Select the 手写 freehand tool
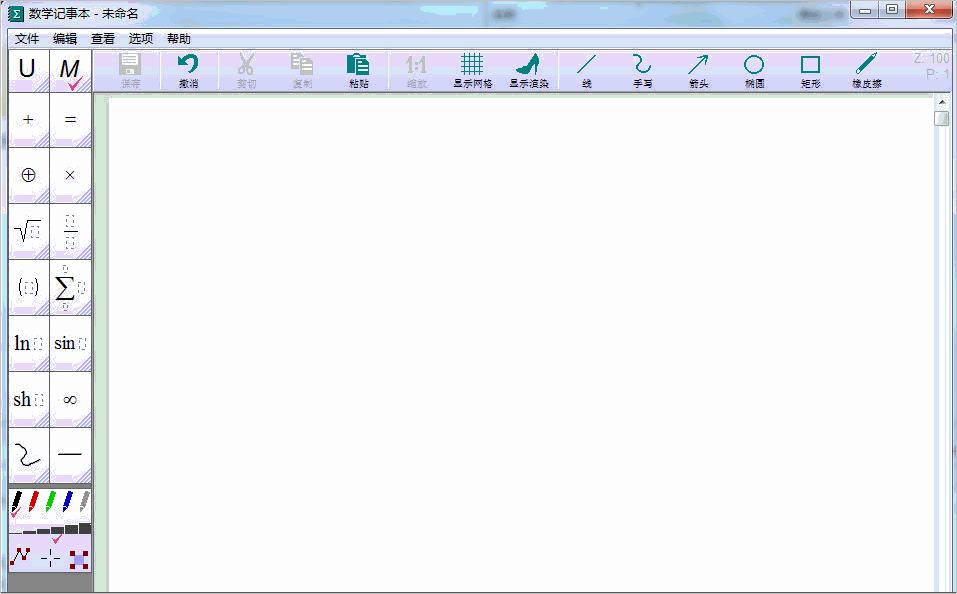This screenshot has height=594, width=957. coord(642,70)
